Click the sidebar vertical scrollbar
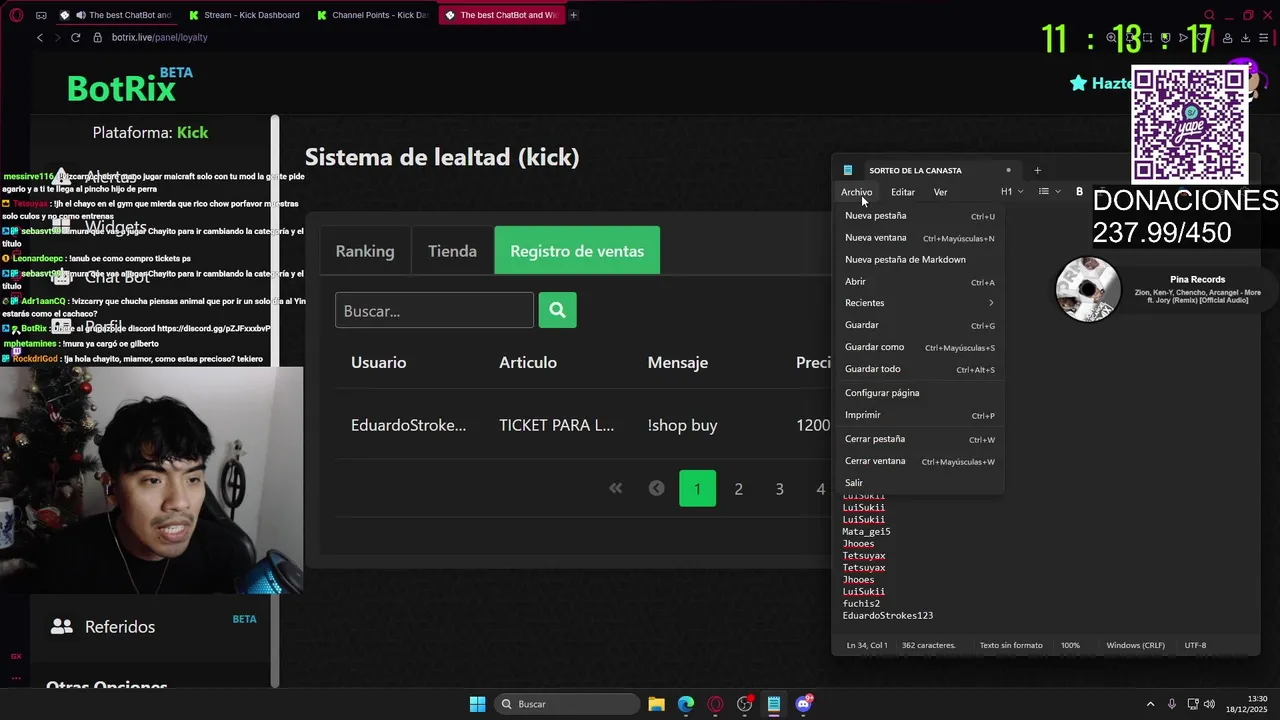The width and height of the screenshot is (1280, 720). pyautogui.click(x=275, y=400)
